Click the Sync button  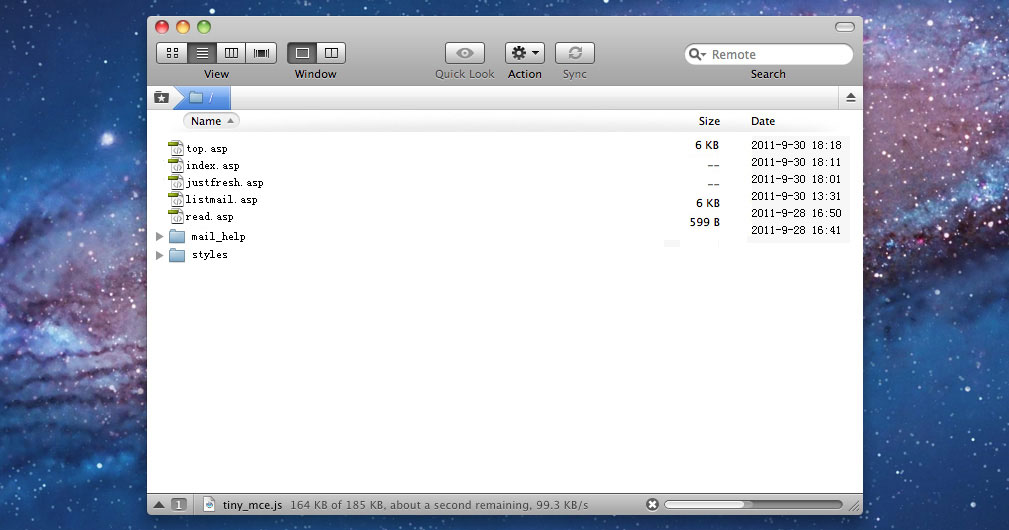click(x=574, y=53)
